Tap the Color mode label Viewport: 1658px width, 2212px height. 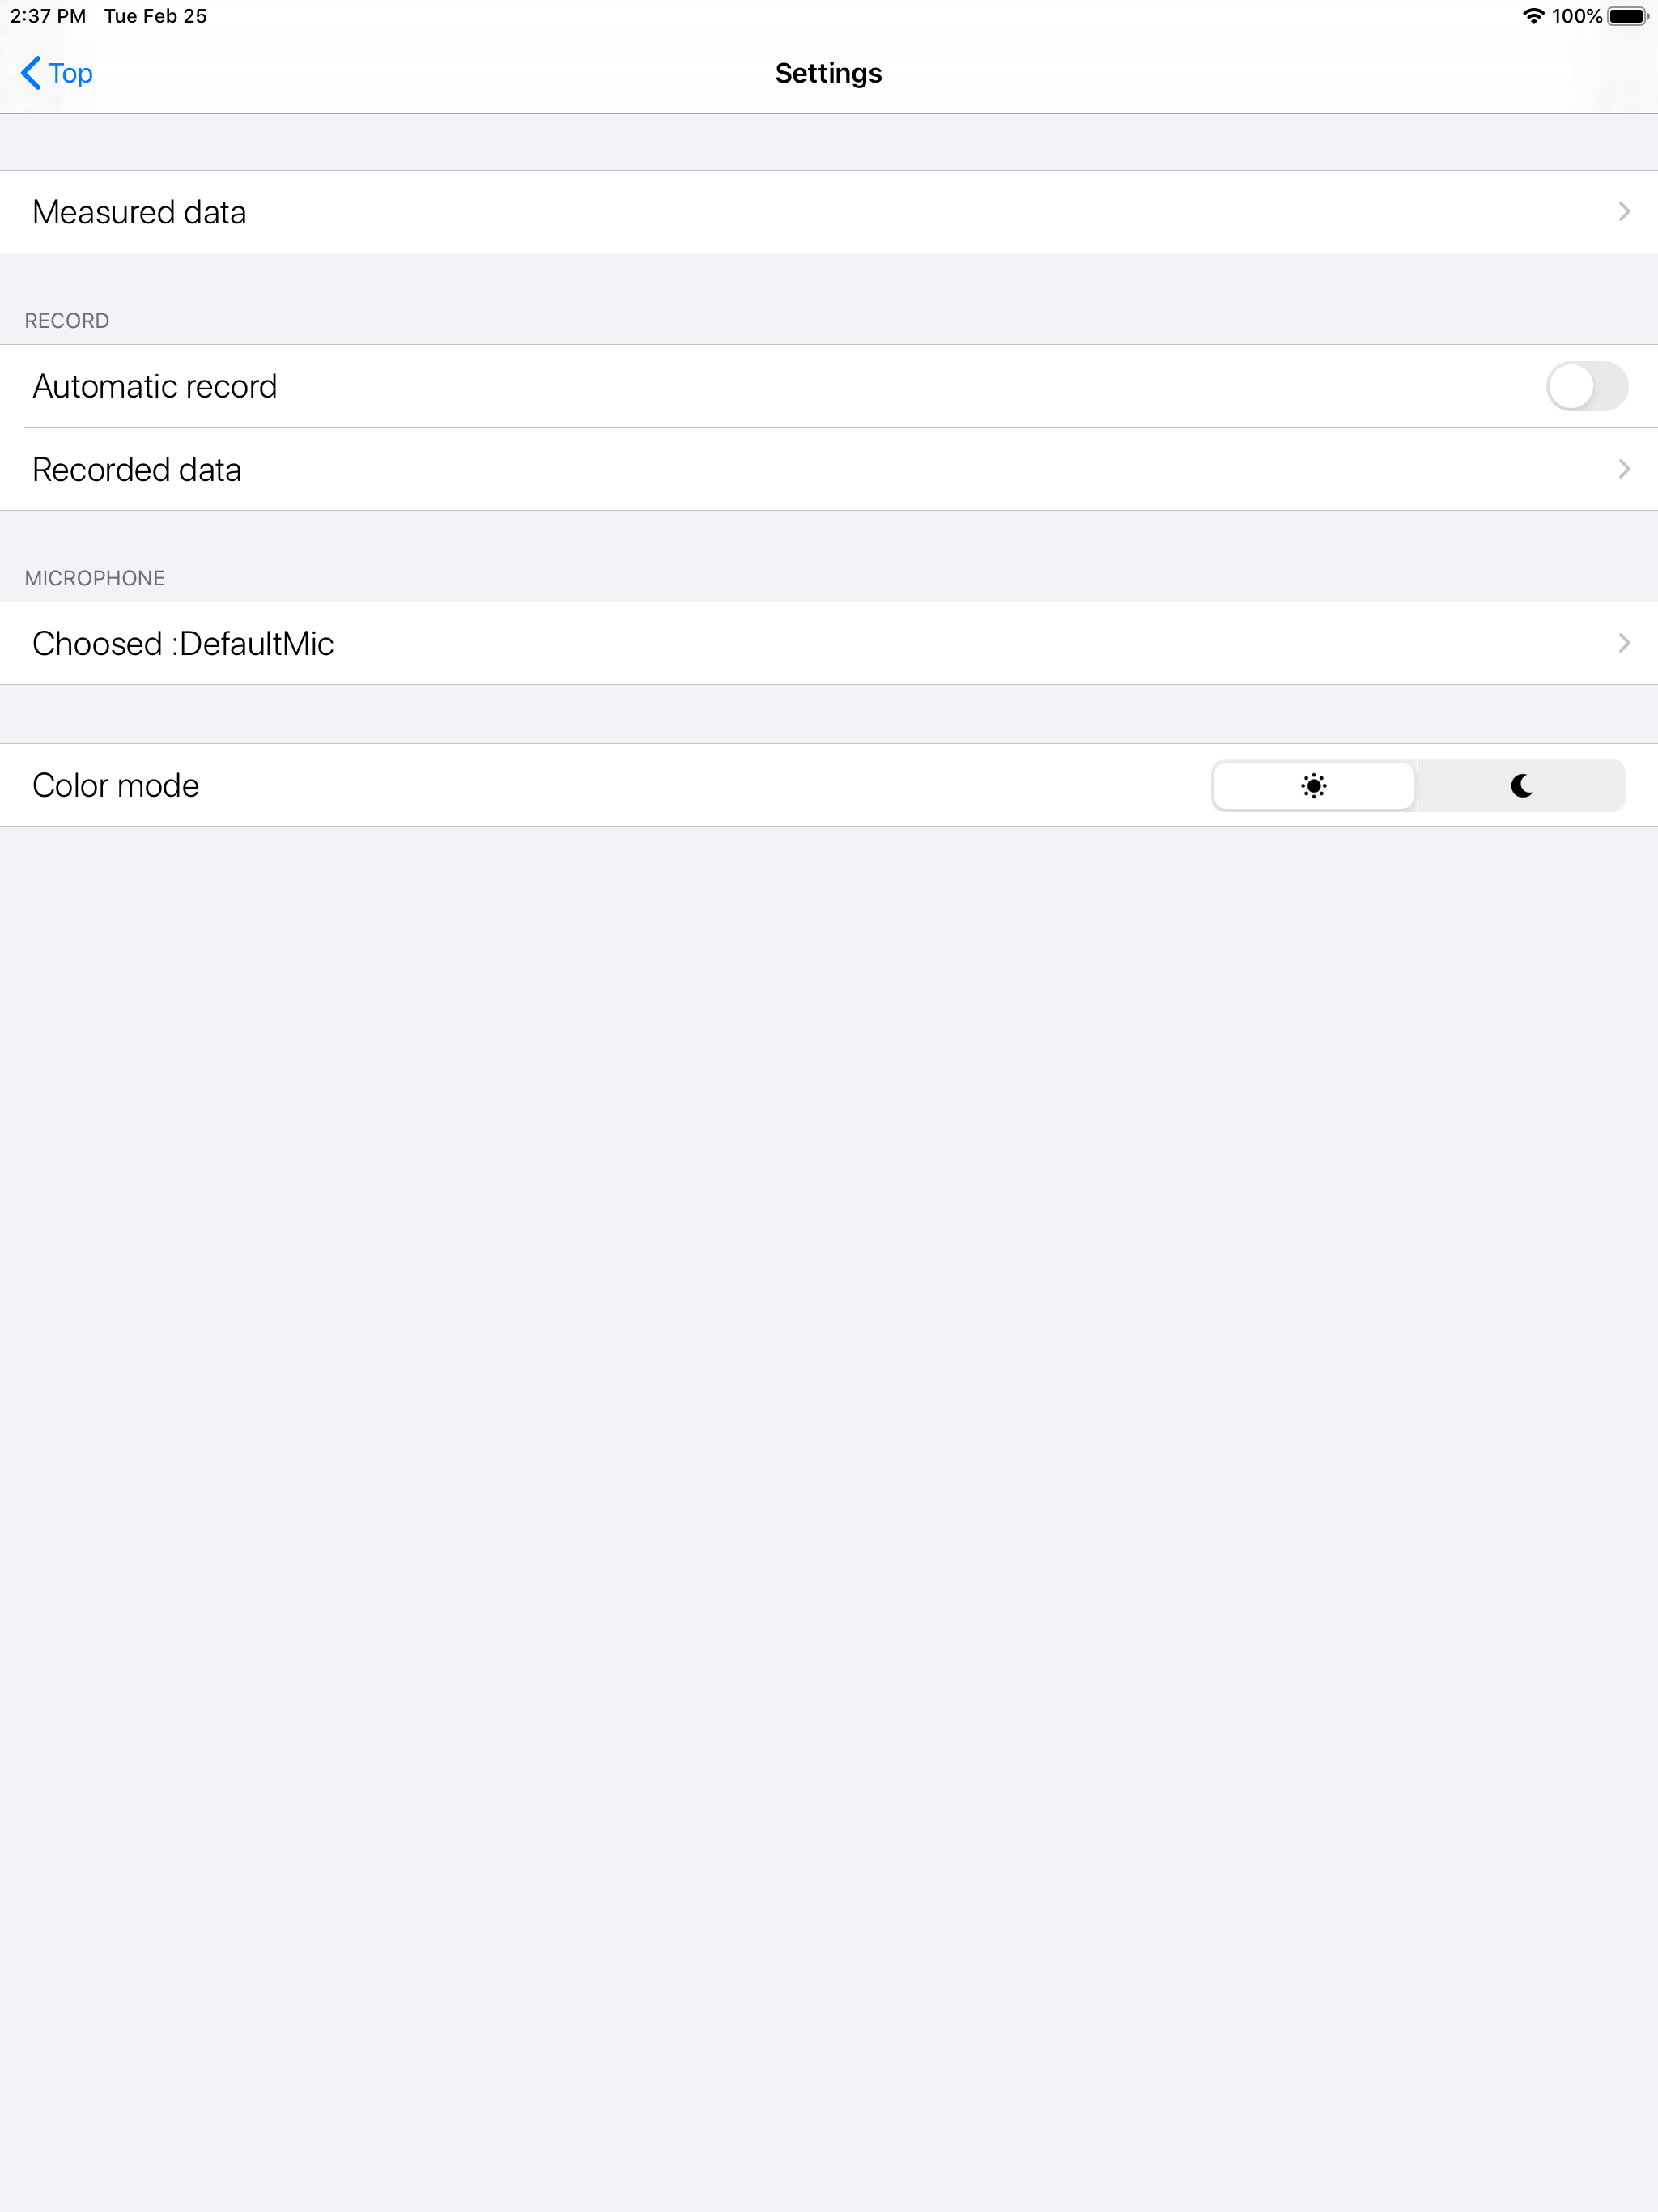point(116,786)
